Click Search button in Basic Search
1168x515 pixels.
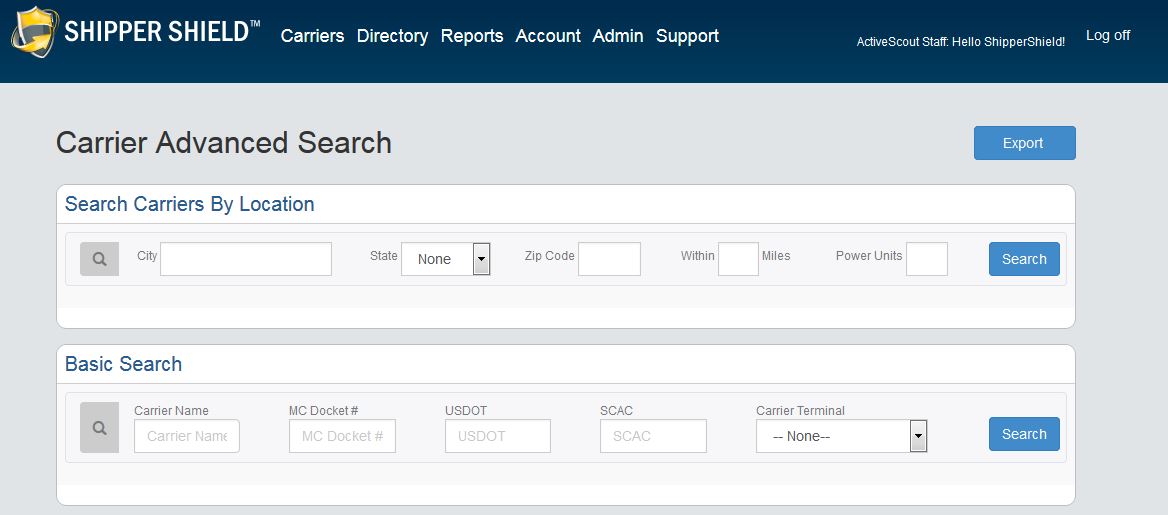tap(1024, 434)
